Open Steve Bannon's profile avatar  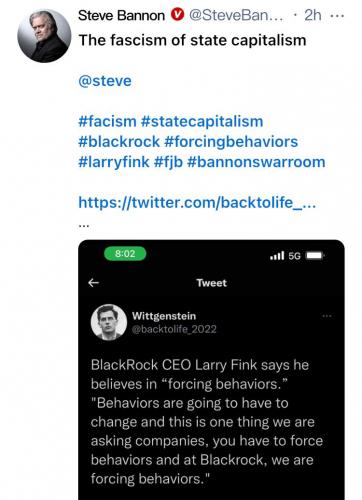tap(44, 36)
